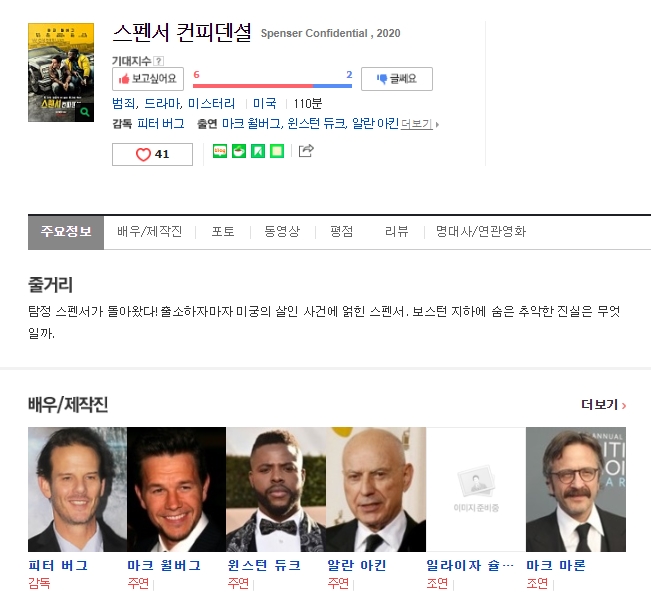Click the fourth light green share icon
Screen dimensions: 651x613
point(277,151)
